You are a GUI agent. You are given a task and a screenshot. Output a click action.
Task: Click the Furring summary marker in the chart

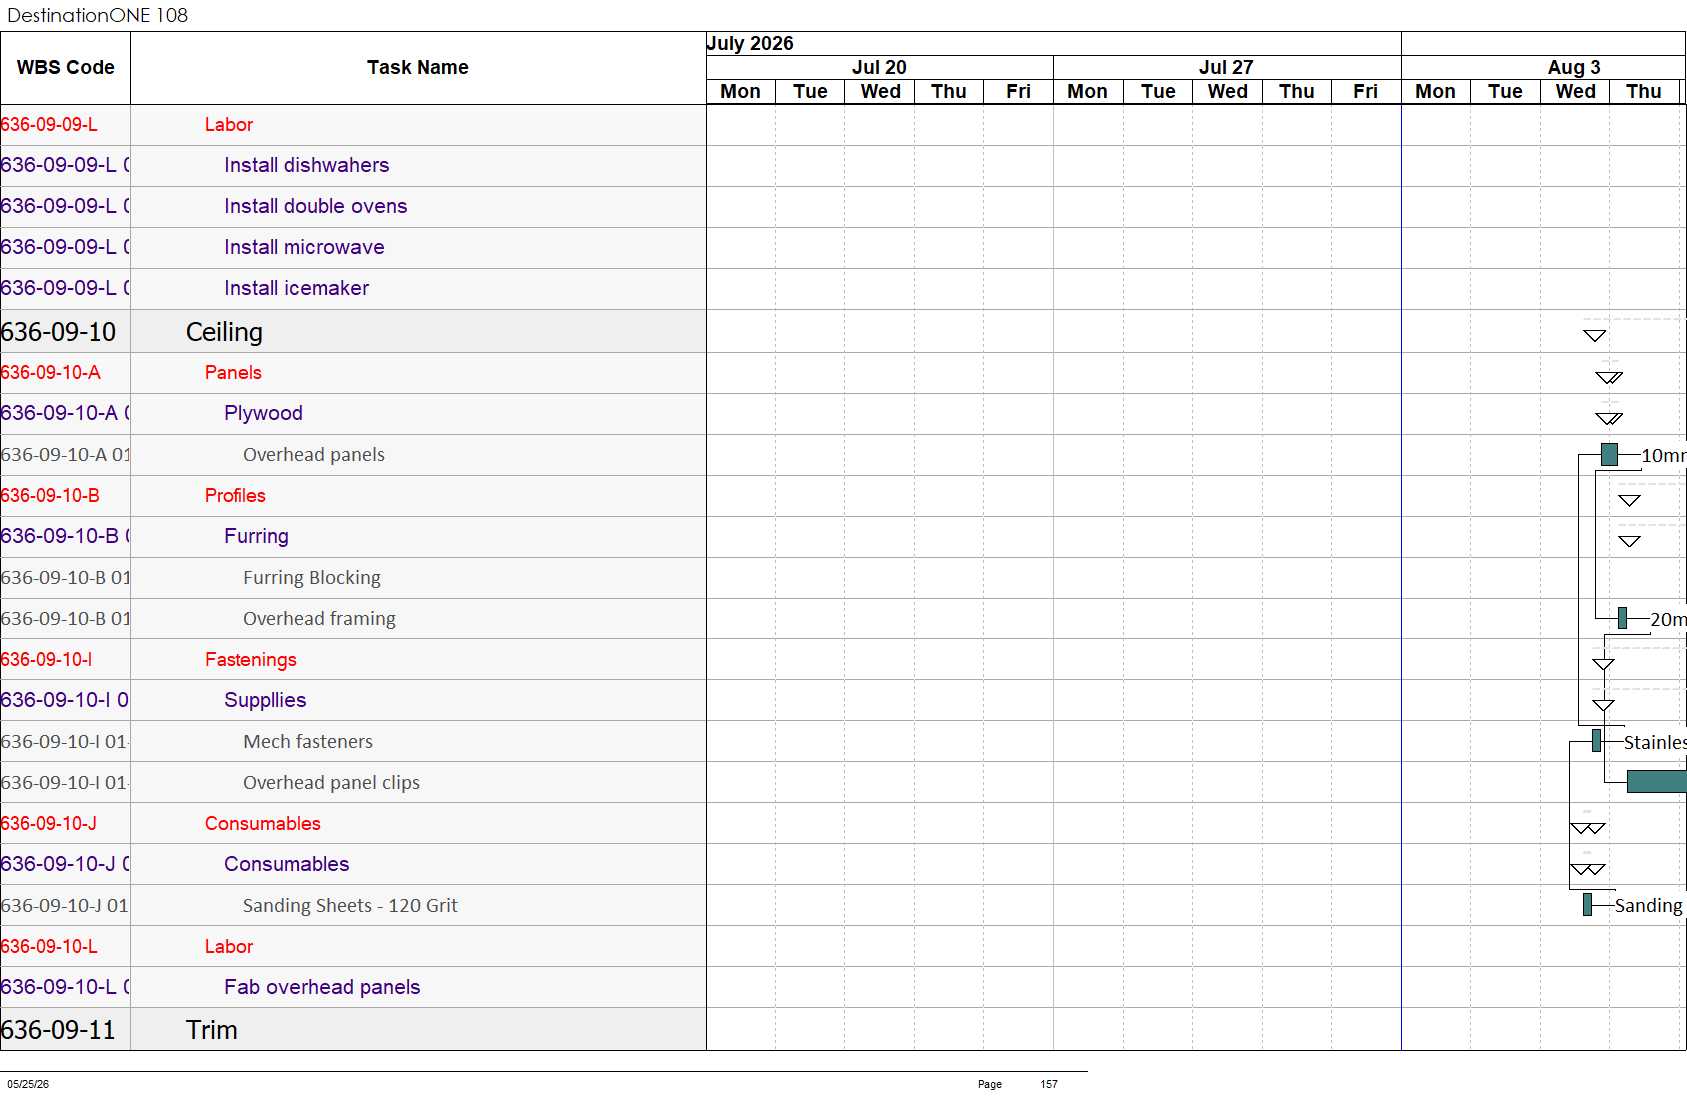pyautogui.click(x=1630, y=541)
